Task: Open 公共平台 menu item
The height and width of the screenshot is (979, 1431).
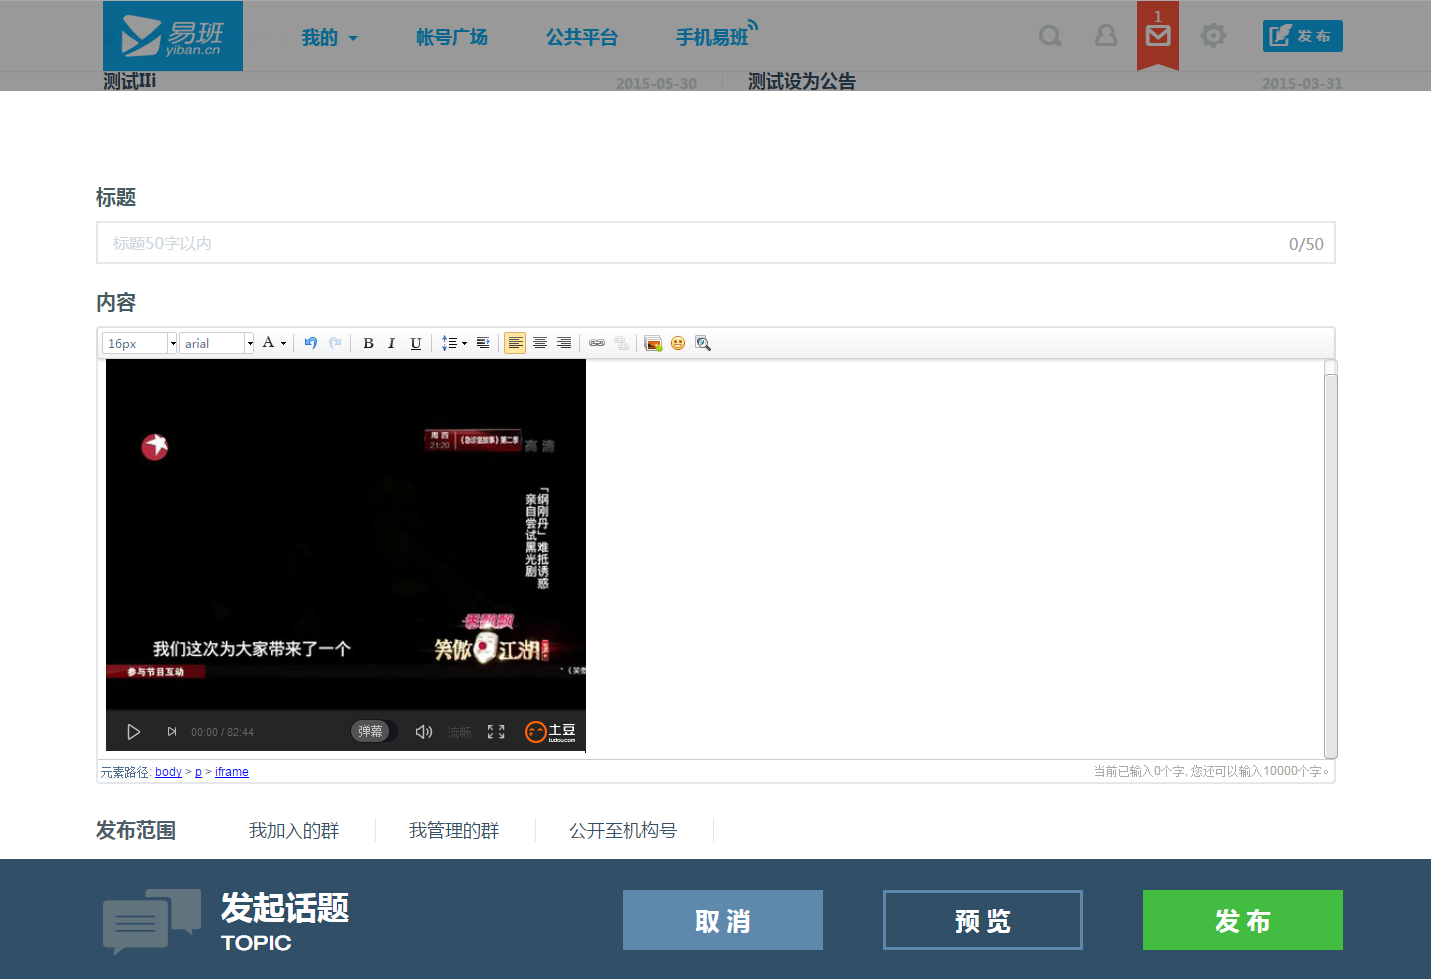Action: (x=582, y=38)
